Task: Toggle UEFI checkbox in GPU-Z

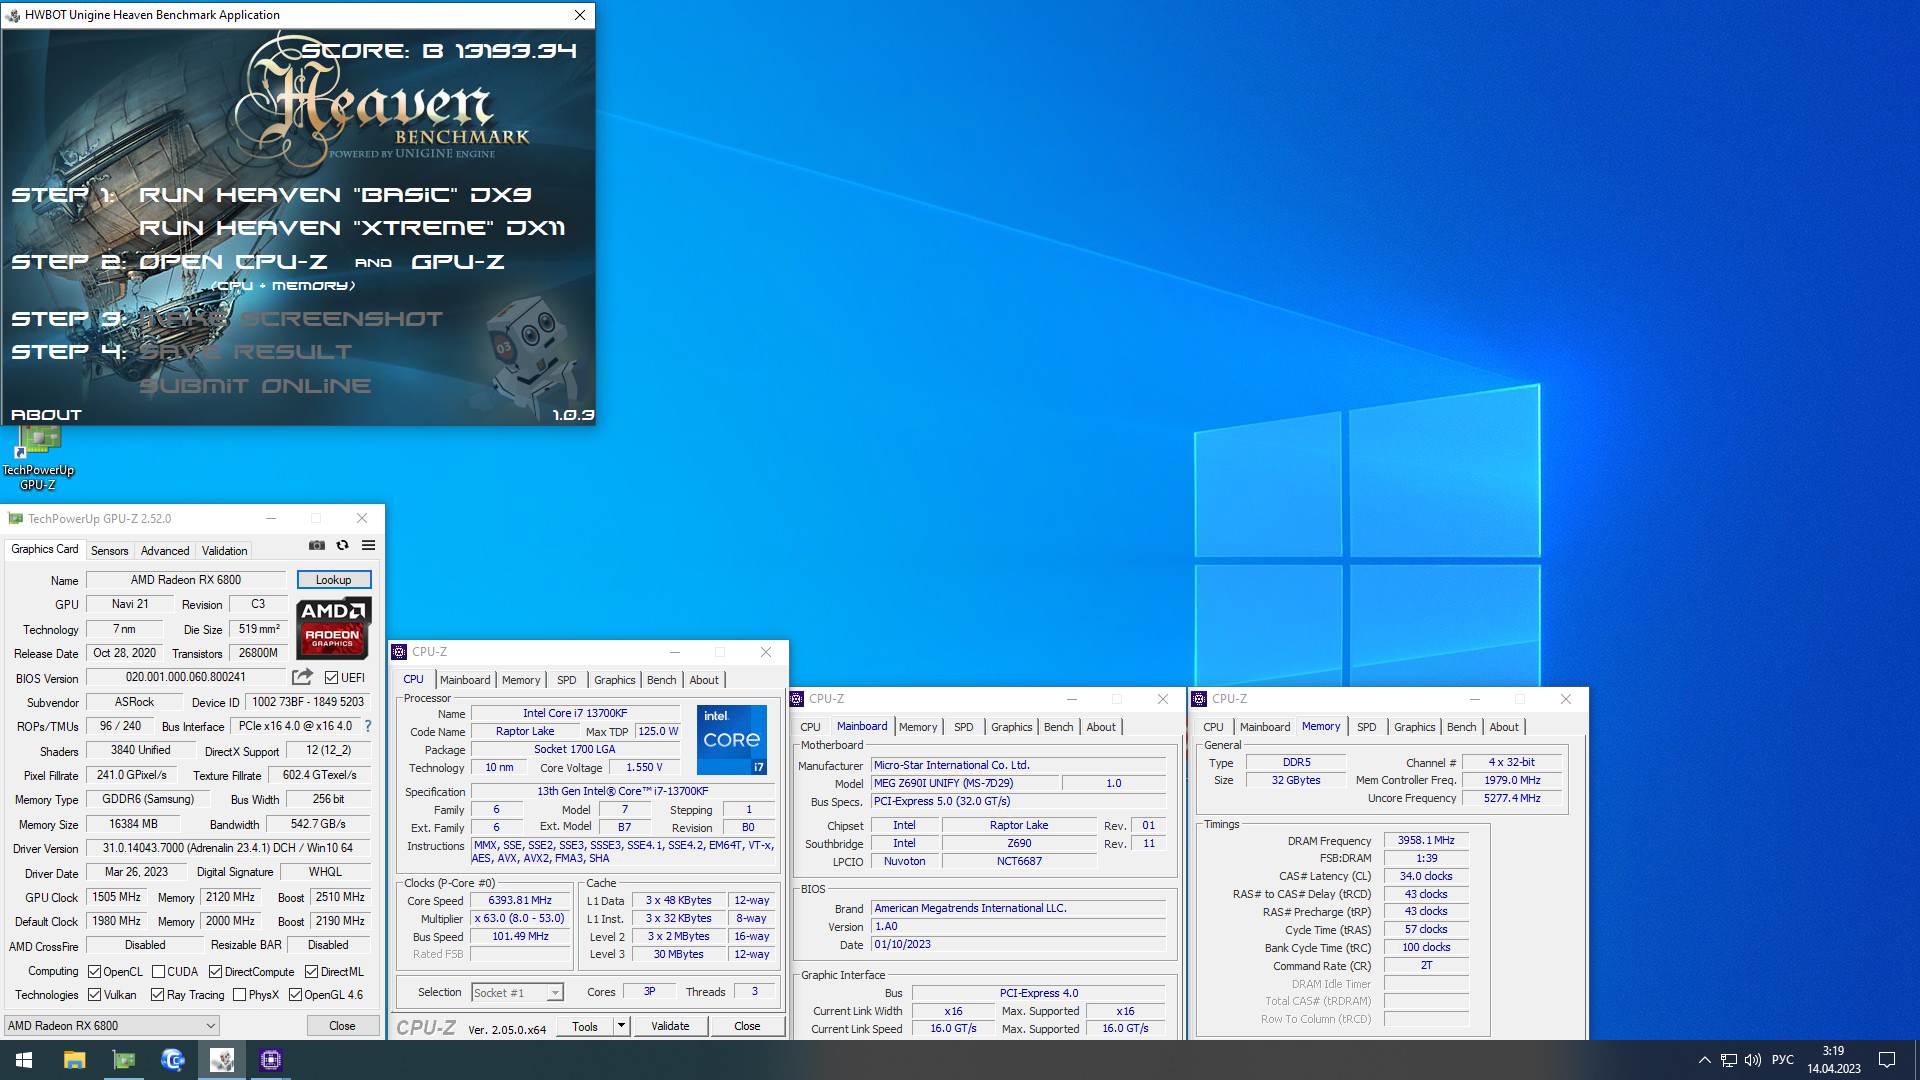Action: (331, 677)
